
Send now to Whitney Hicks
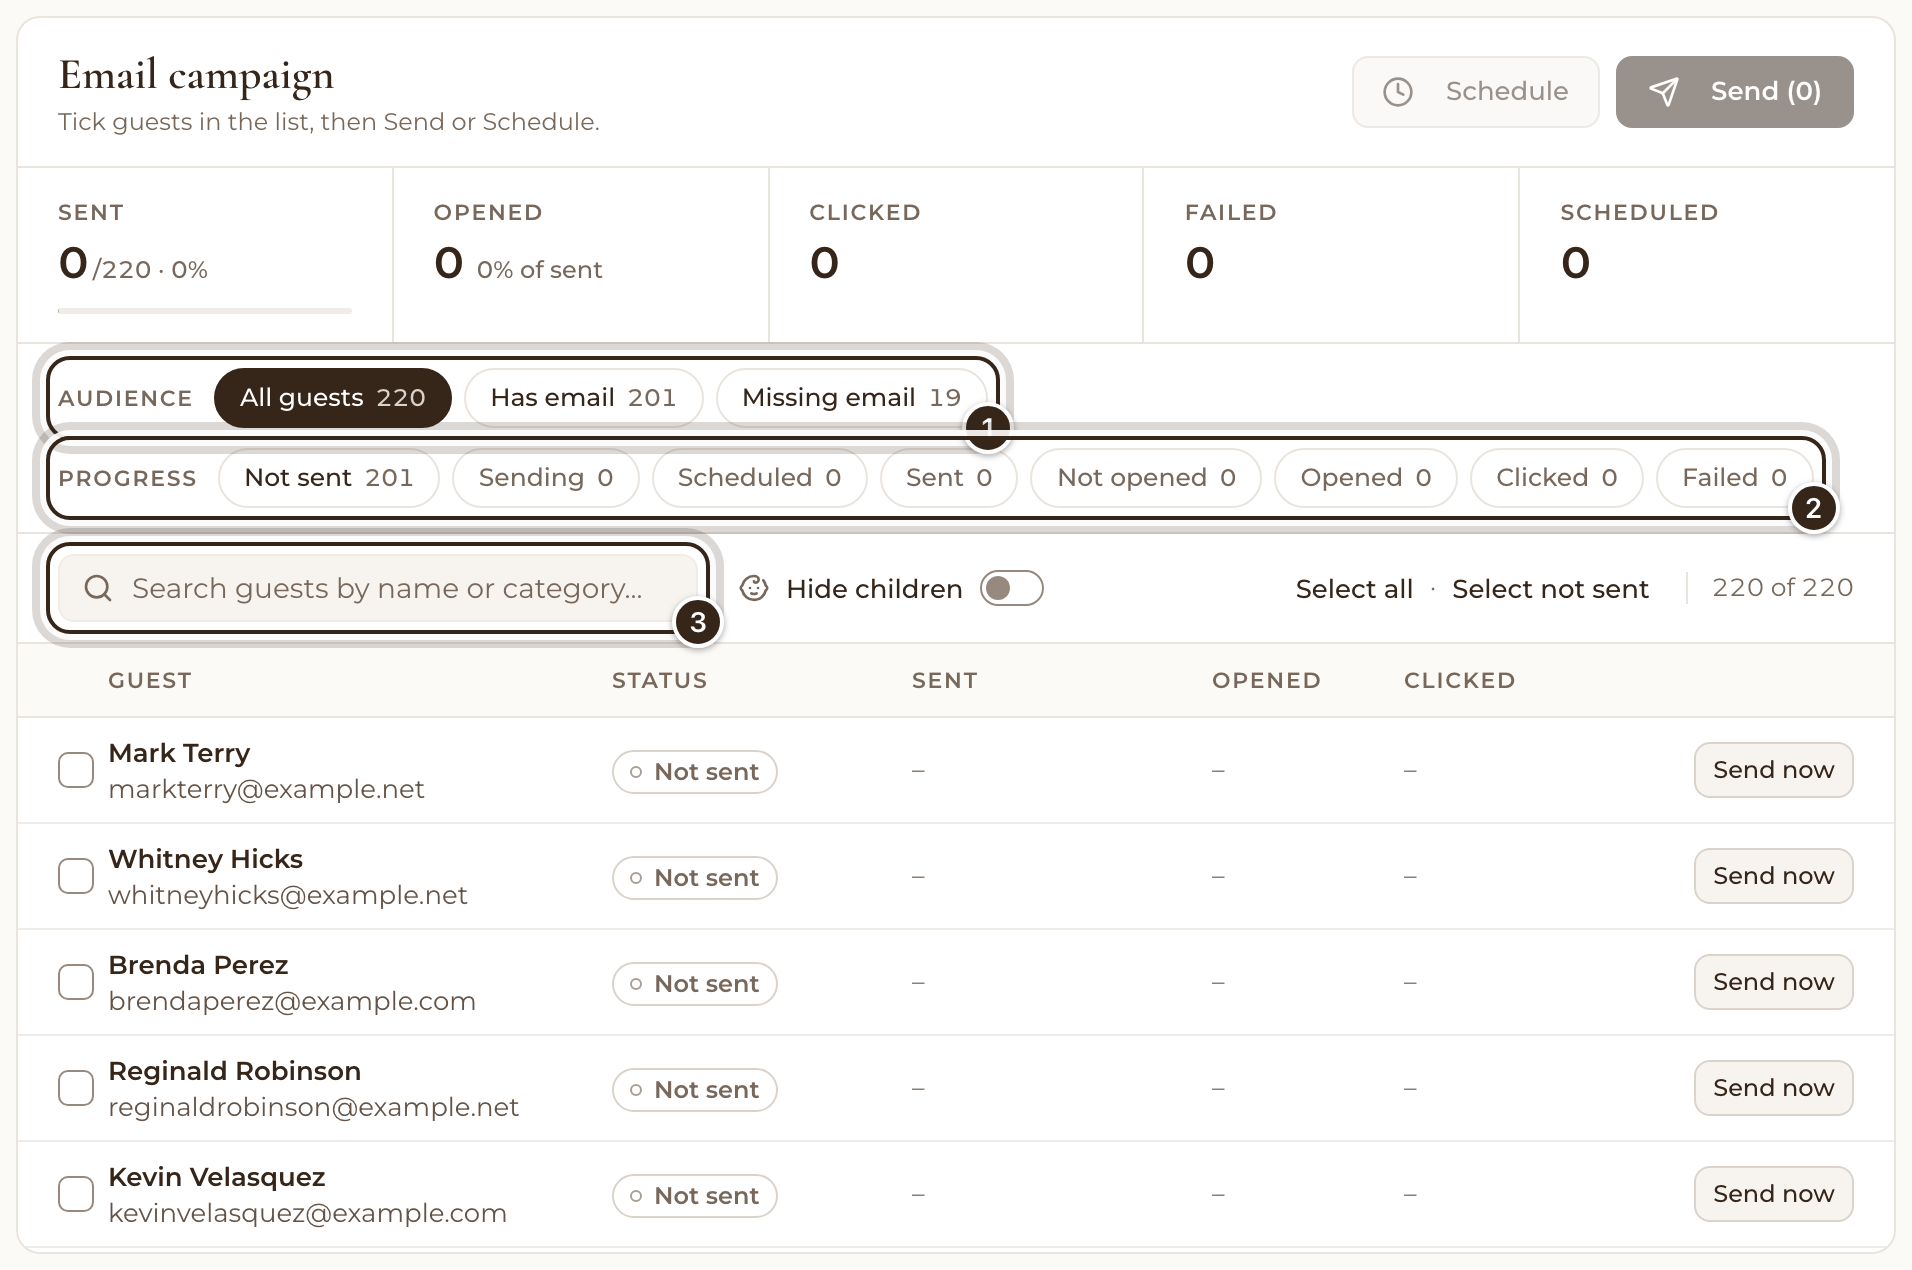pyautogui.click(x=1773, y=876)
